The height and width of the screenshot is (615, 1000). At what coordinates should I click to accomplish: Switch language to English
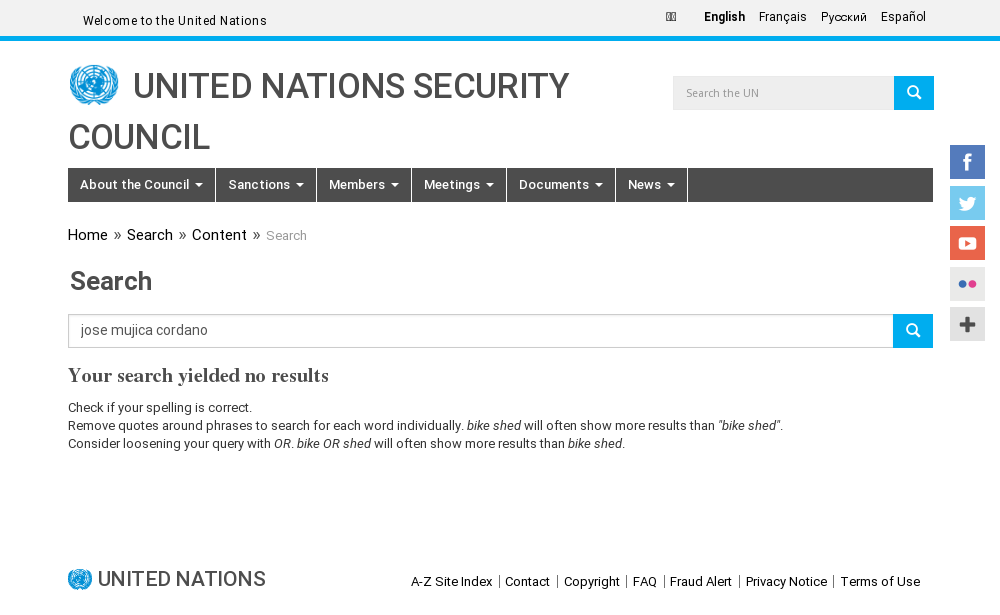coord(724,17)
